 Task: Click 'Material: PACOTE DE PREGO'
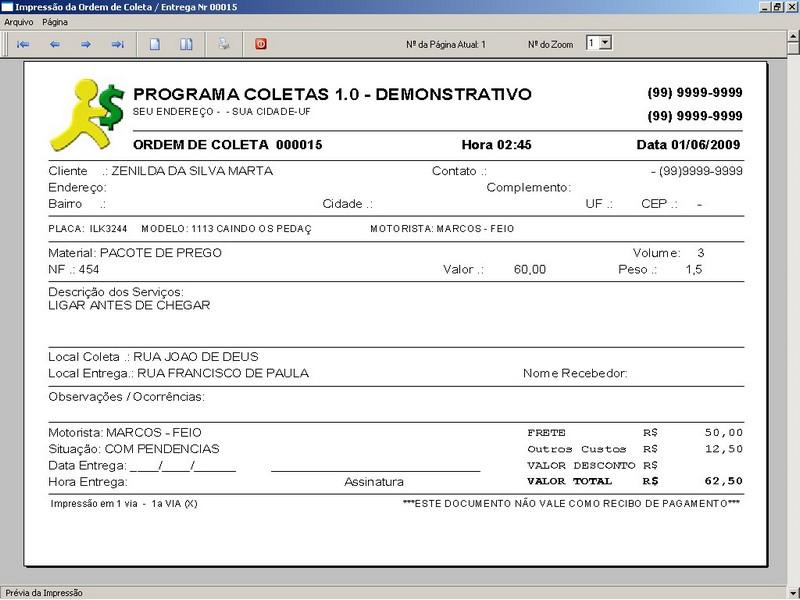pos(135,253)
